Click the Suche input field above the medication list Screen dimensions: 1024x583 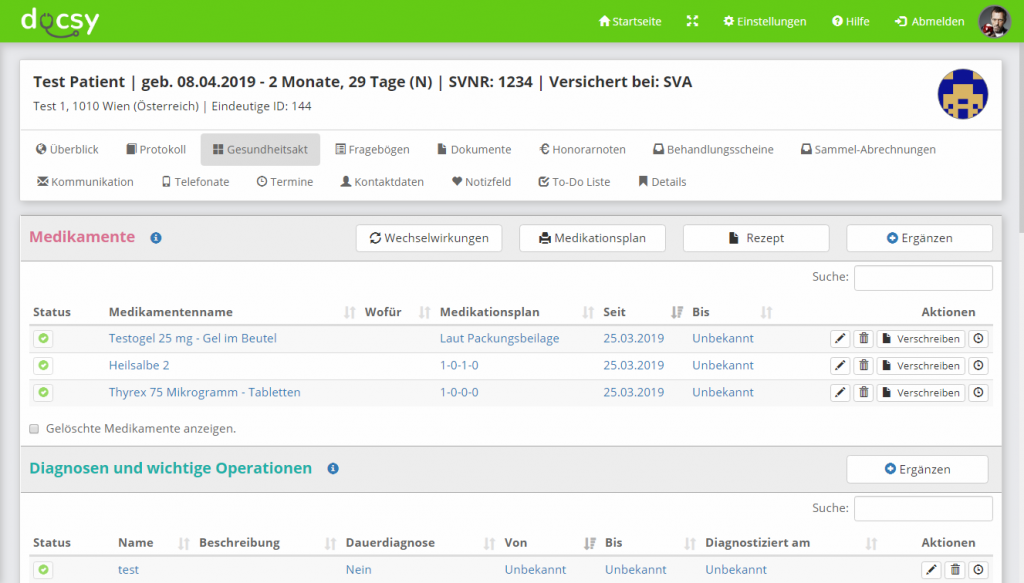click(x=922, y=277)
